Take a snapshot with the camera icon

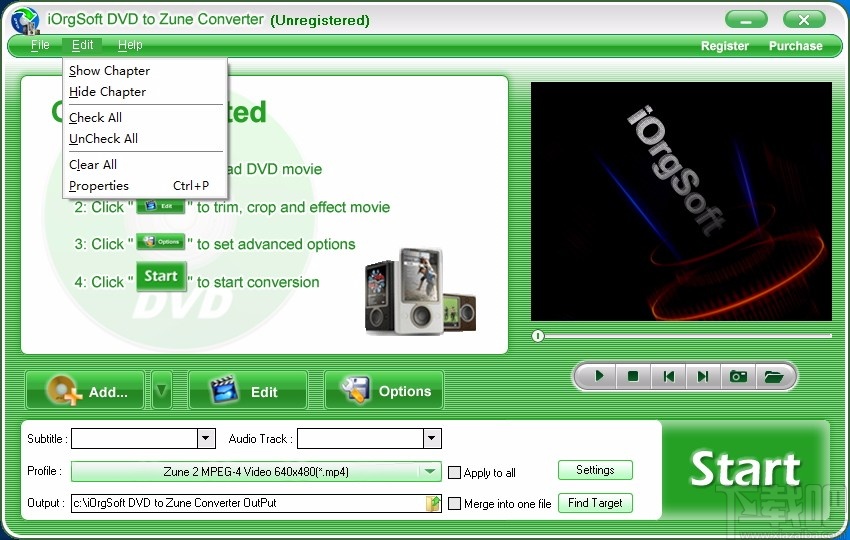pos(738,376)
